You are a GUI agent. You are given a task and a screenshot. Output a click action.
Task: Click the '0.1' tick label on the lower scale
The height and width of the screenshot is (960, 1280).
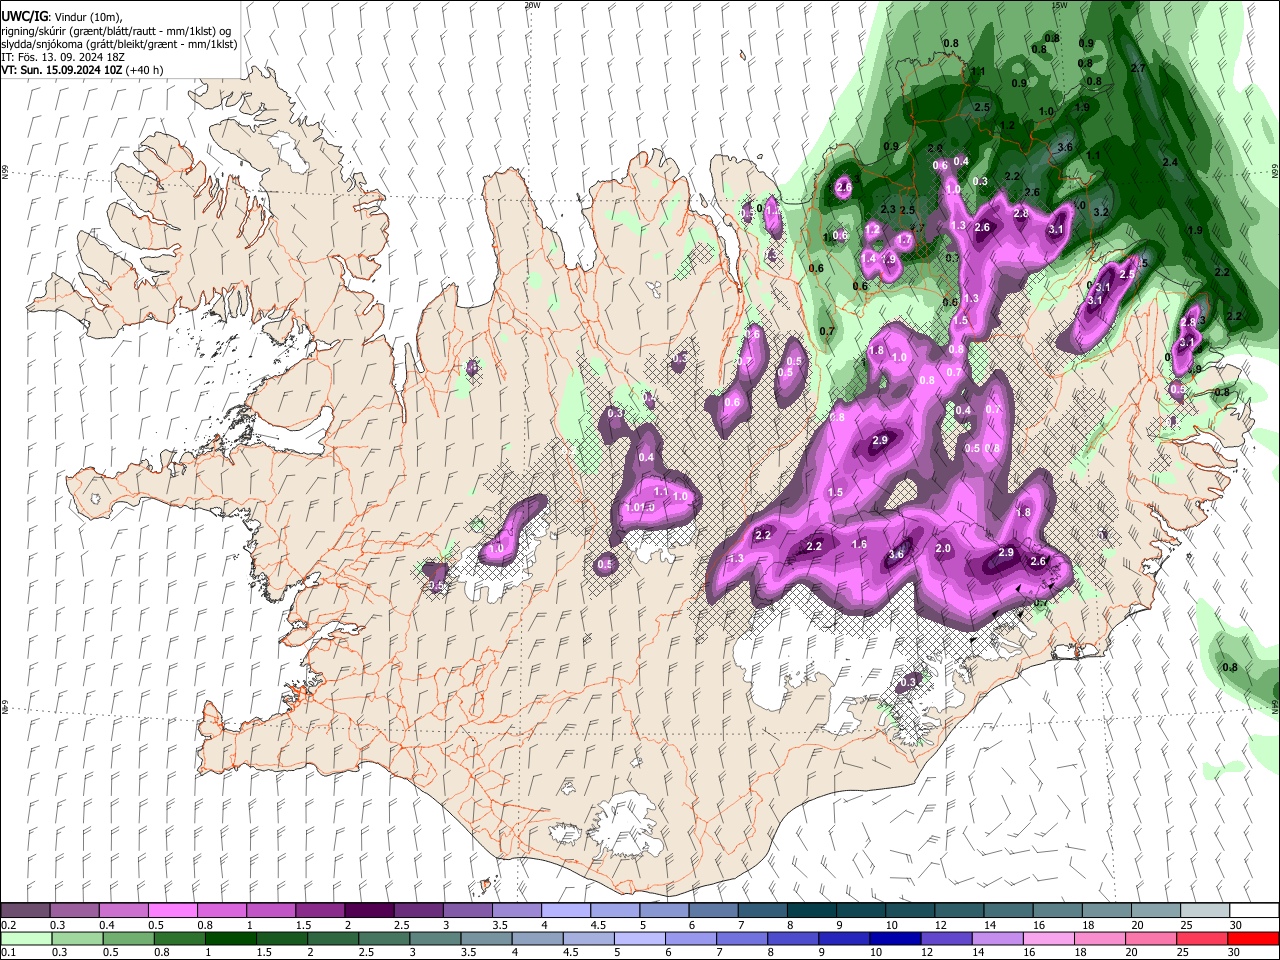8,952
